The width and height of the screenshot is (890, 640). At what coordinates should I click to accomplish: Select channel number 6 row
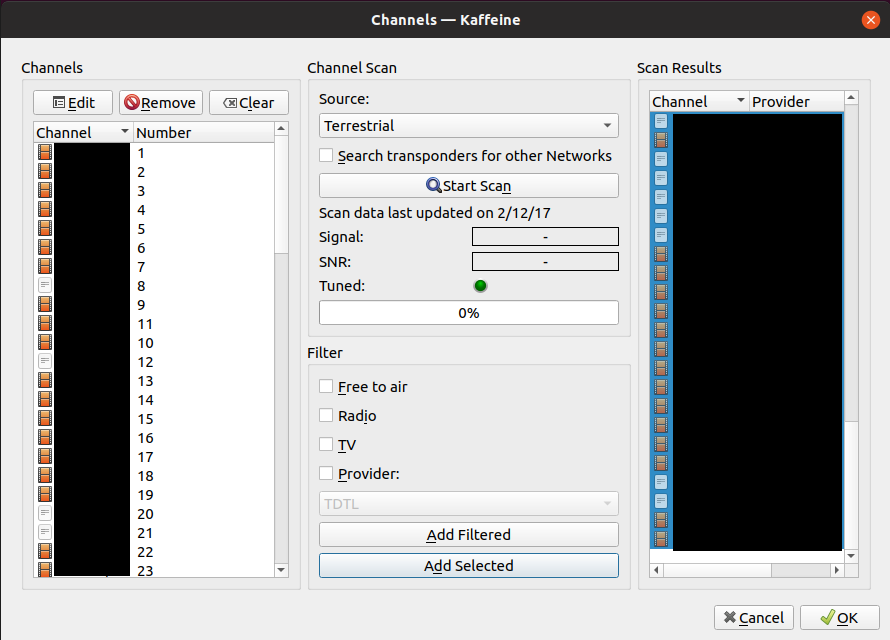154,247
